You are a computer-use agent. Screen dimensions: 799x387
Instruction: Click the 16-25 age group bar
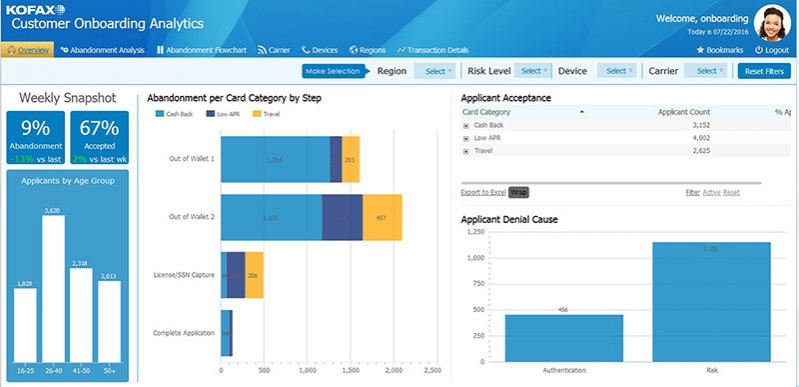coord(25,325)
